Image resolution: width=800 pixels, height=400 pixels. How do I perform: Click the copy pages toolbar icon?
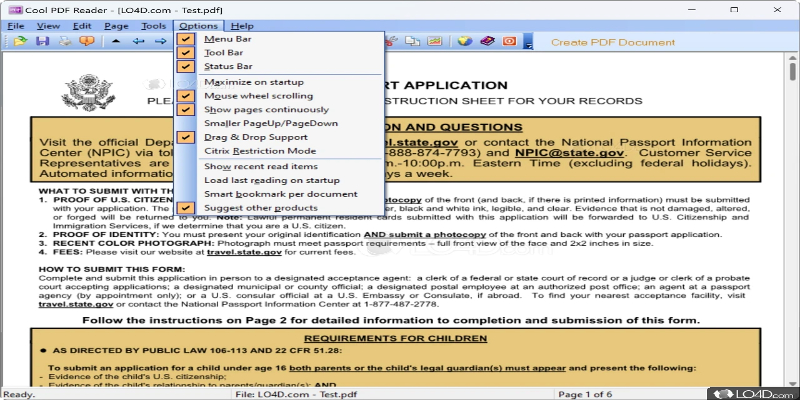point(415,42)
